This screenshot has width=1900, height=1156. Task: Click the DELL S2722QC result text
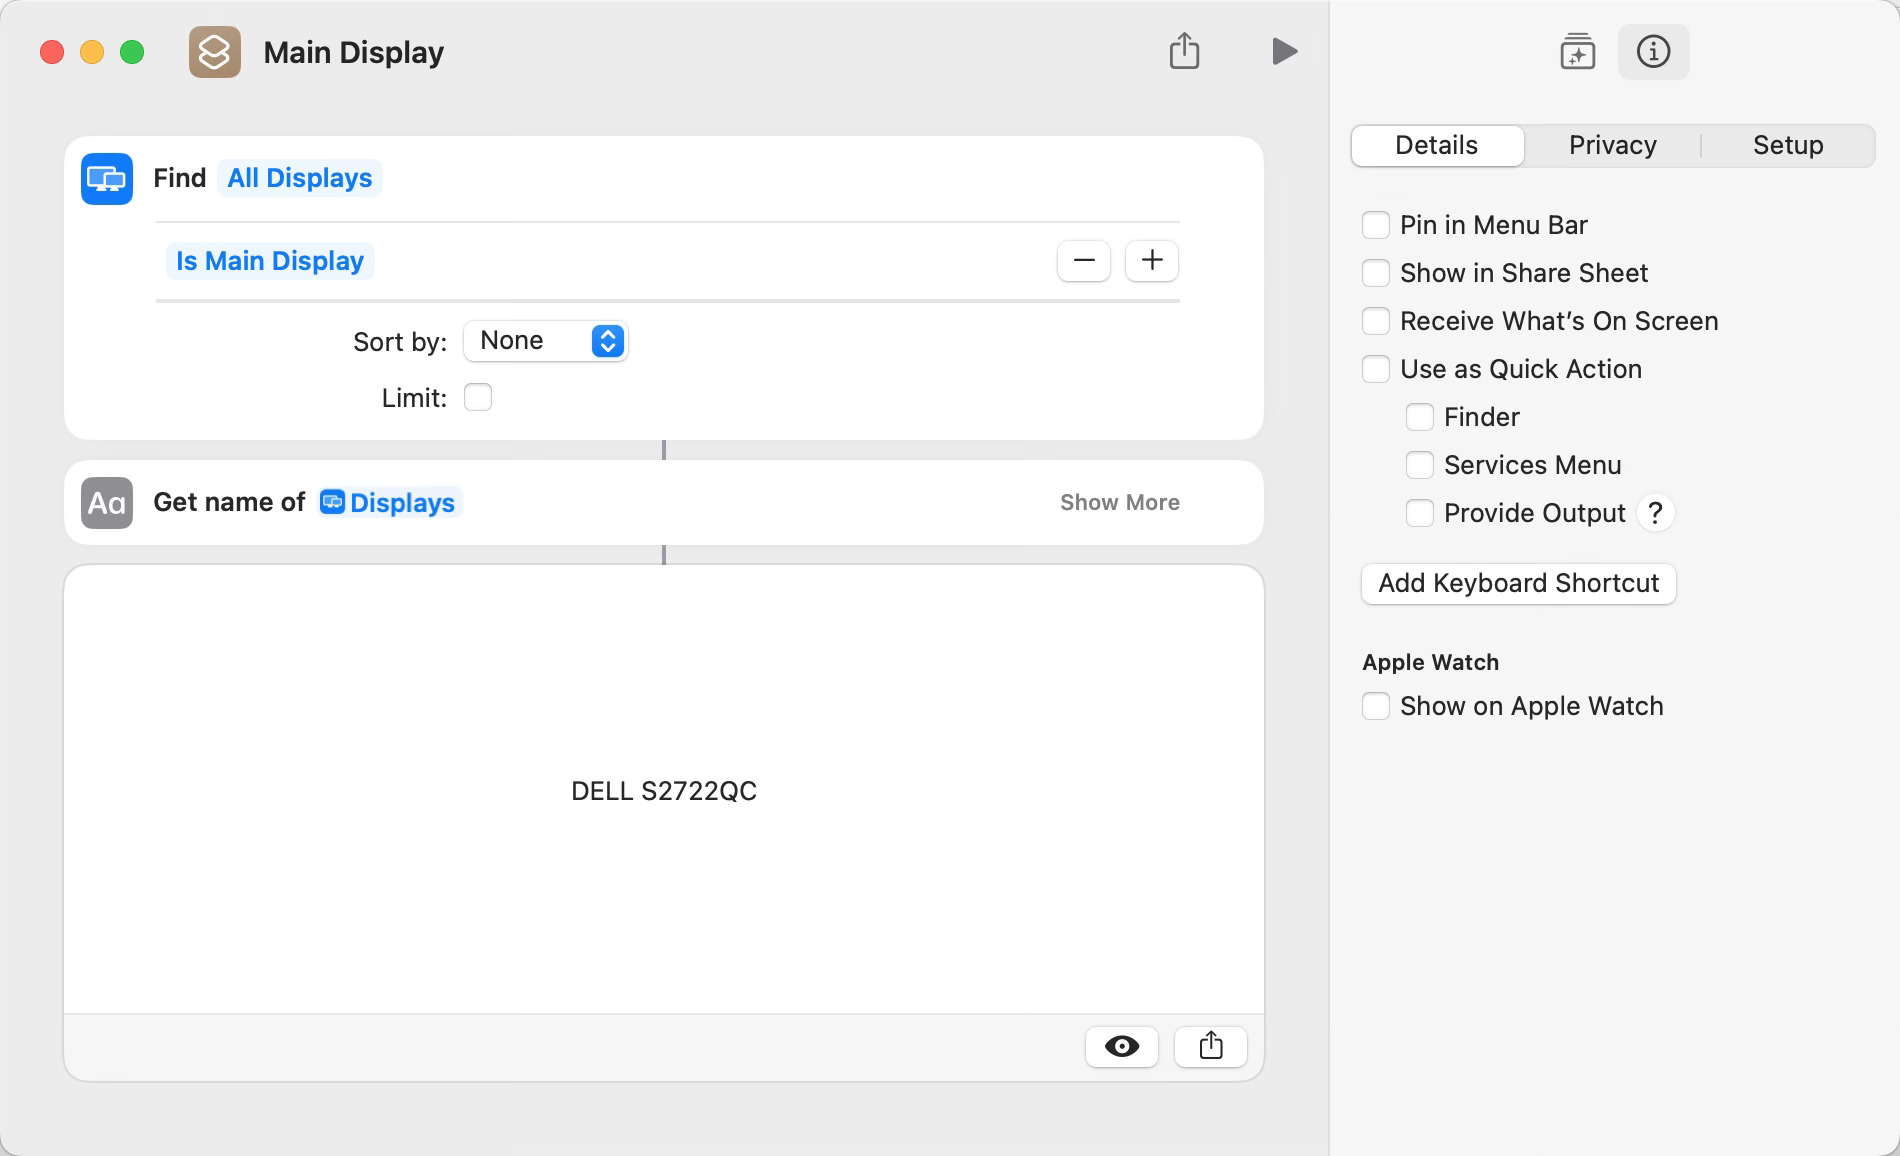point(664,791)
